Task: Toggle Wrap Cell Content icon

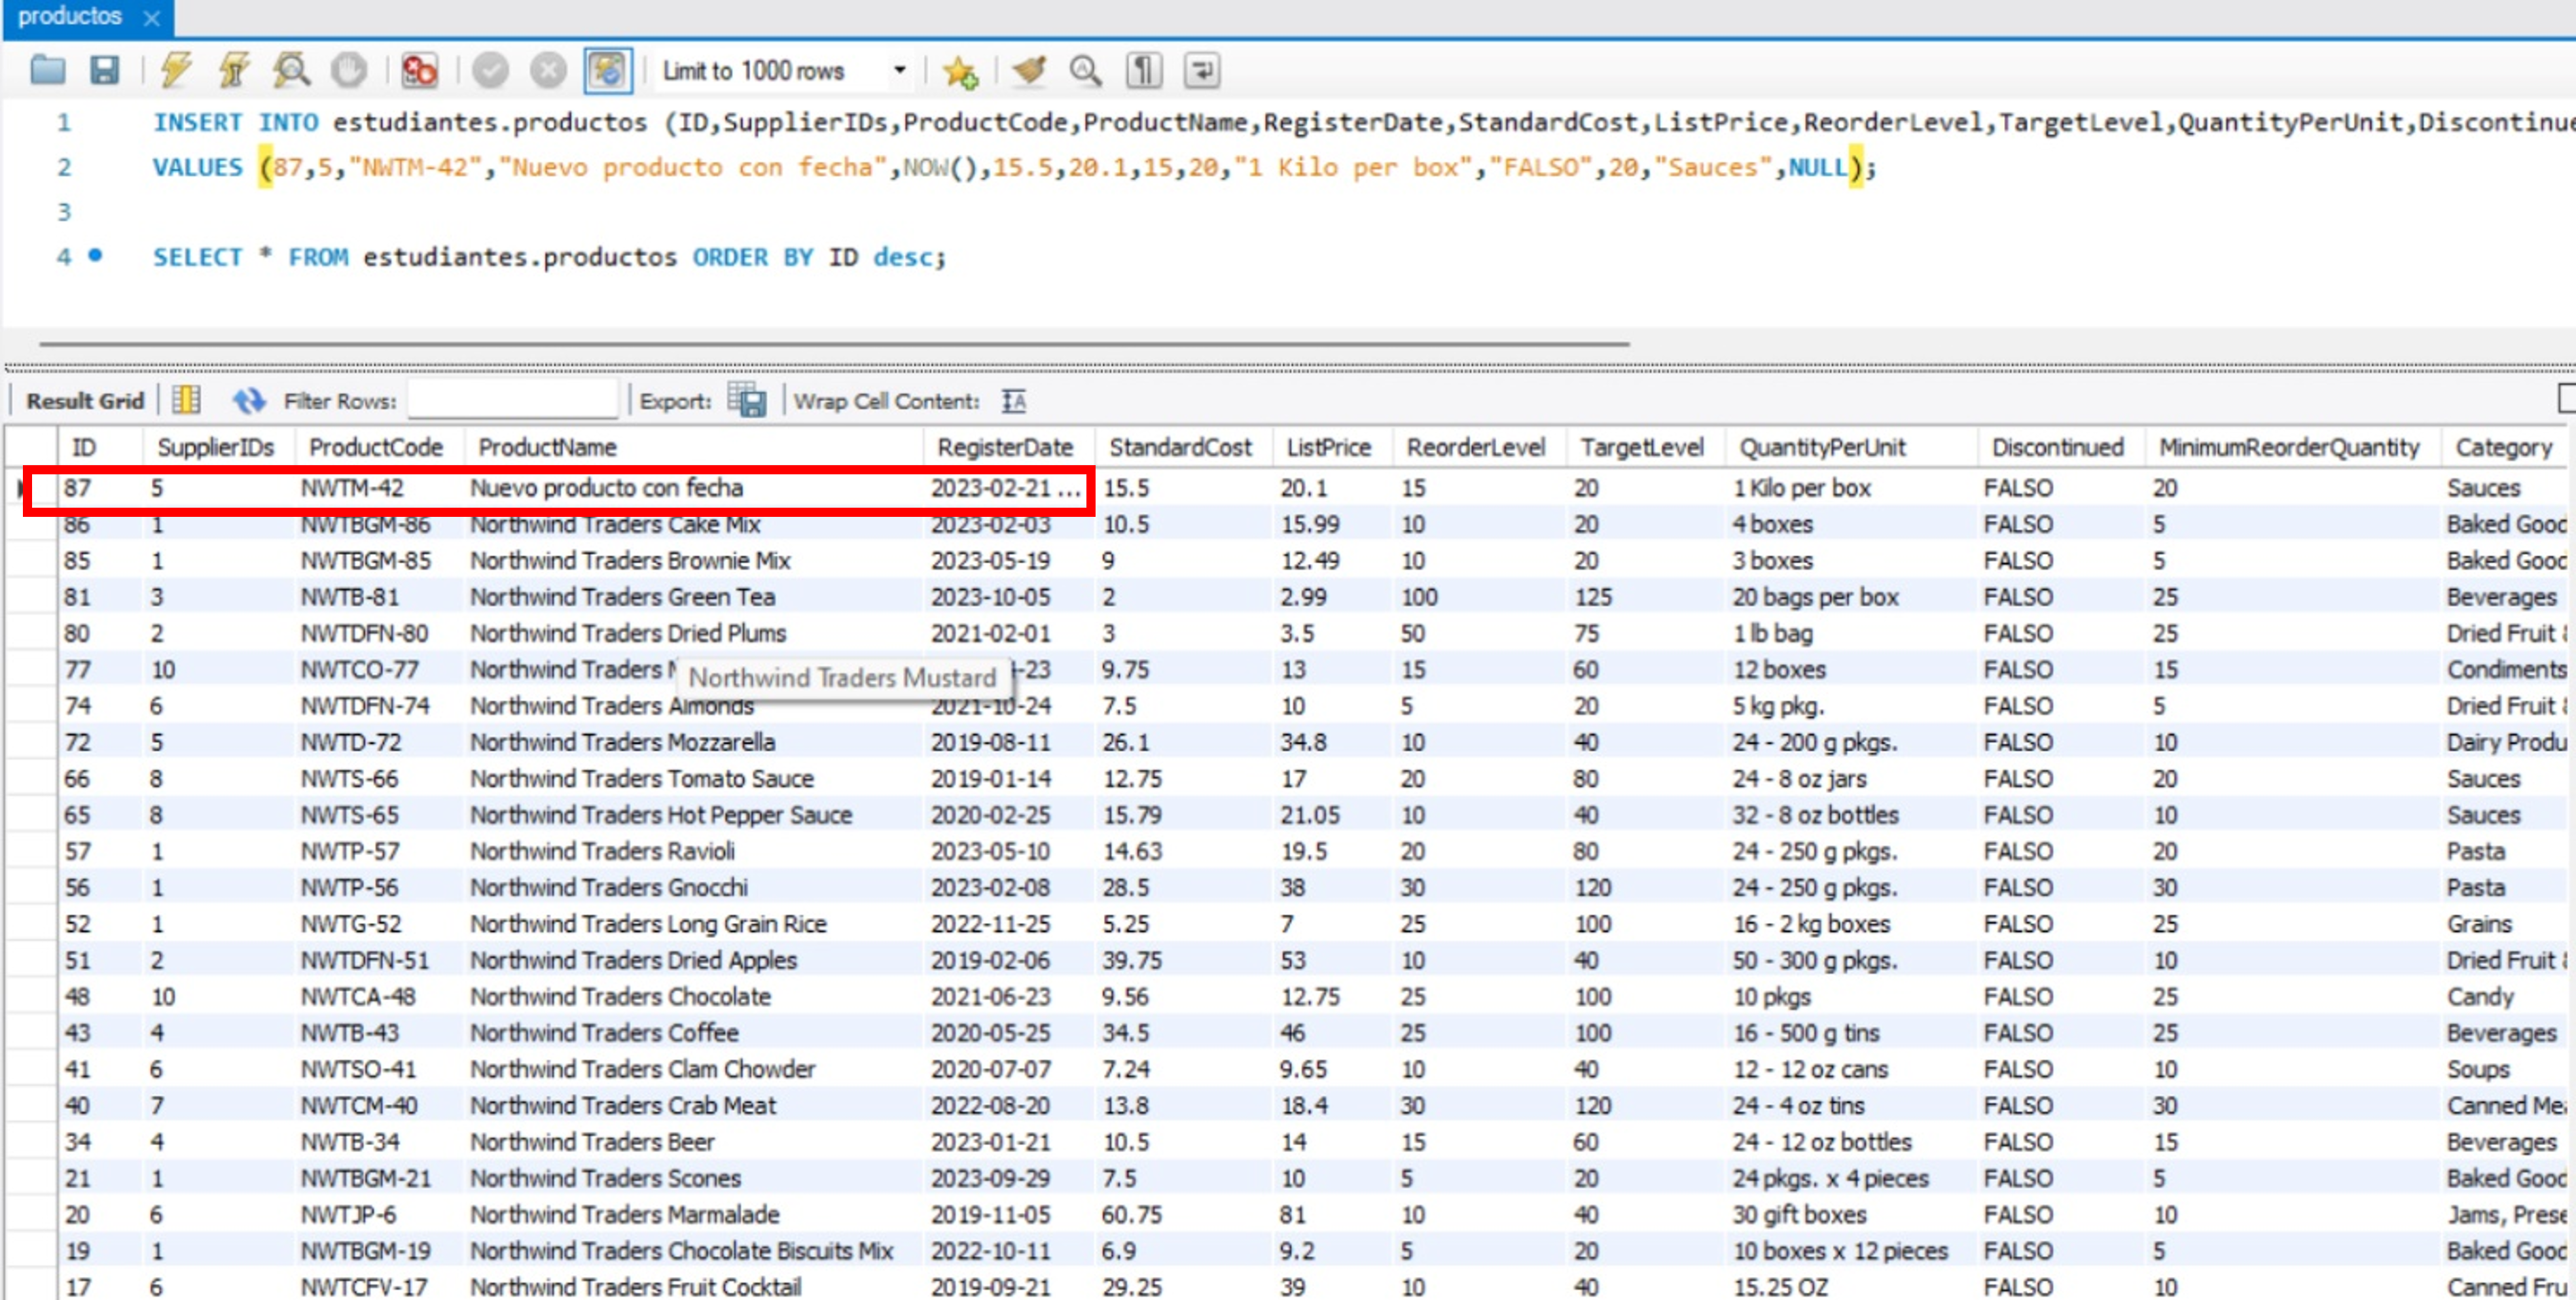Action: [x=1014, y=401]
